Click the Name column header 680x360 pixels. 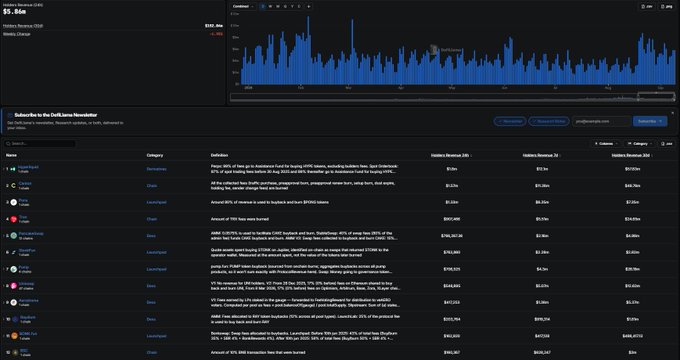point(11,155)
